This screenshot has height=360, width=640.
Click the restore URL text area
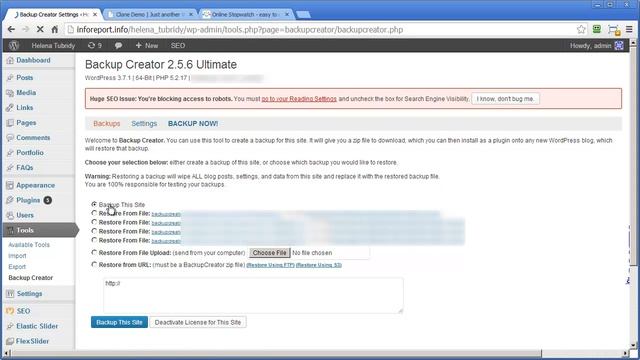click(253, 296)
